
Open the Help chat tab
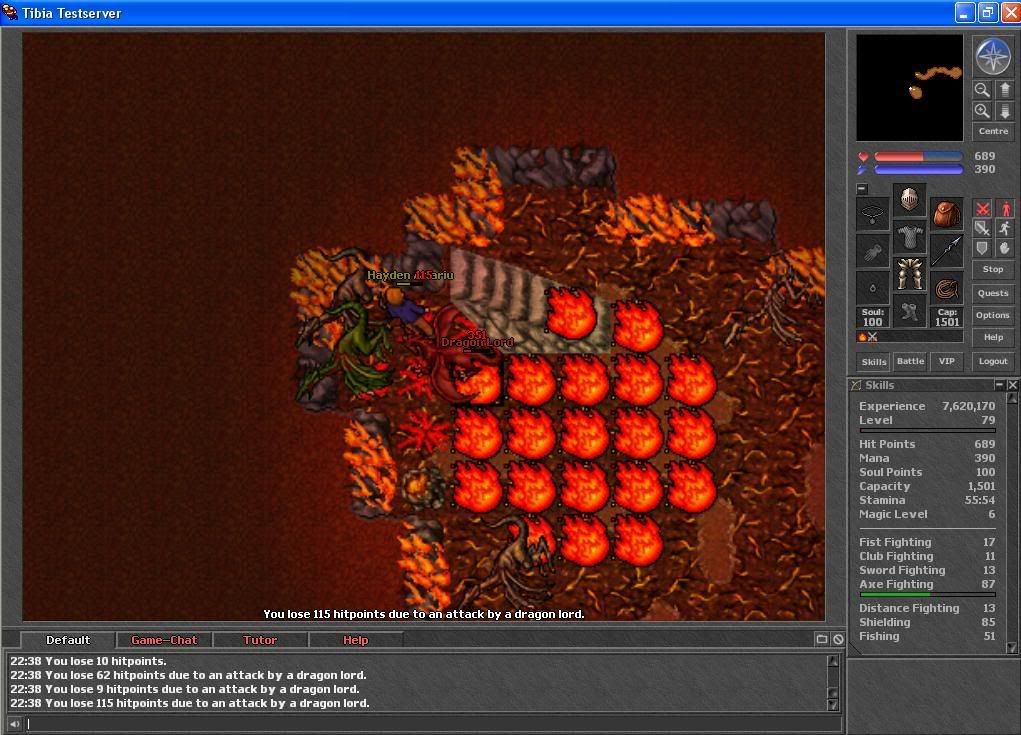[356, 640]
